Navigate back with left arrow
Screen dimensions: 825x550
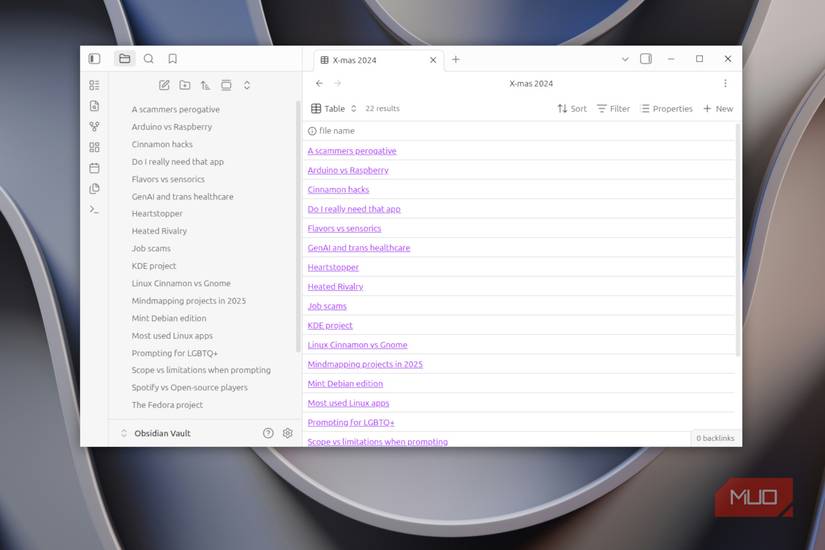[x=319, y=83]
